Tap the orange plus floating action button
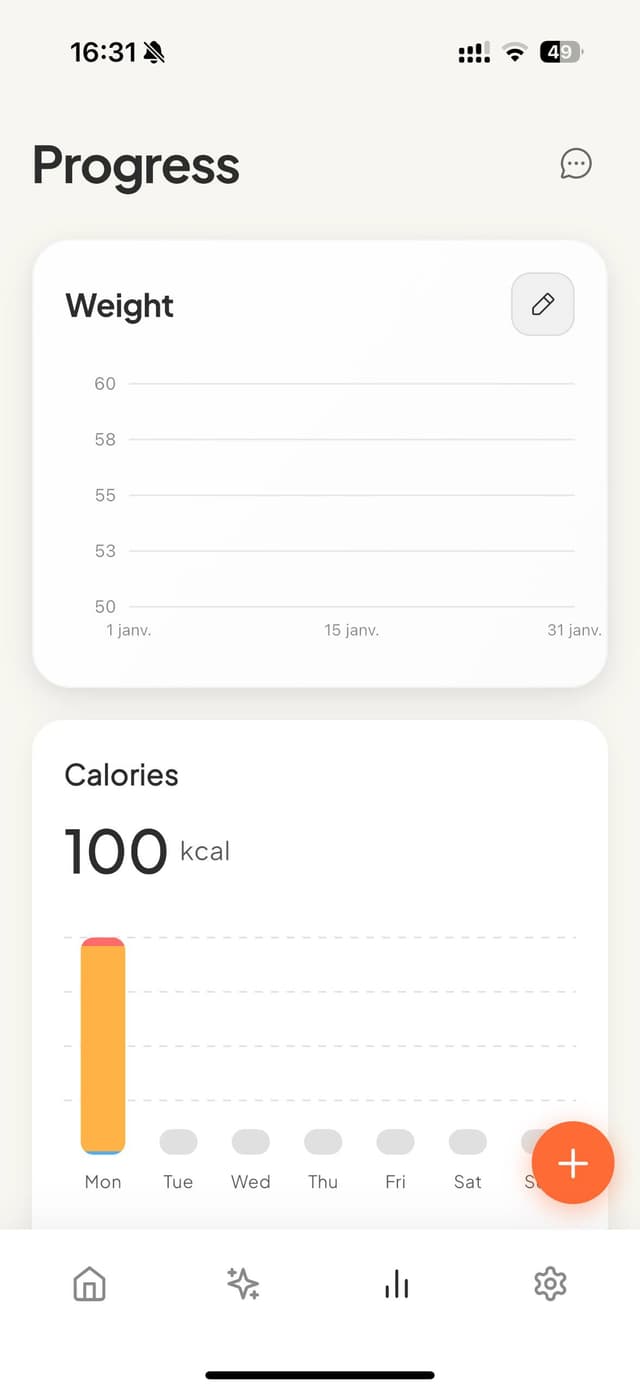This screenshot has width=640, height=1392. pos(572,1163)
